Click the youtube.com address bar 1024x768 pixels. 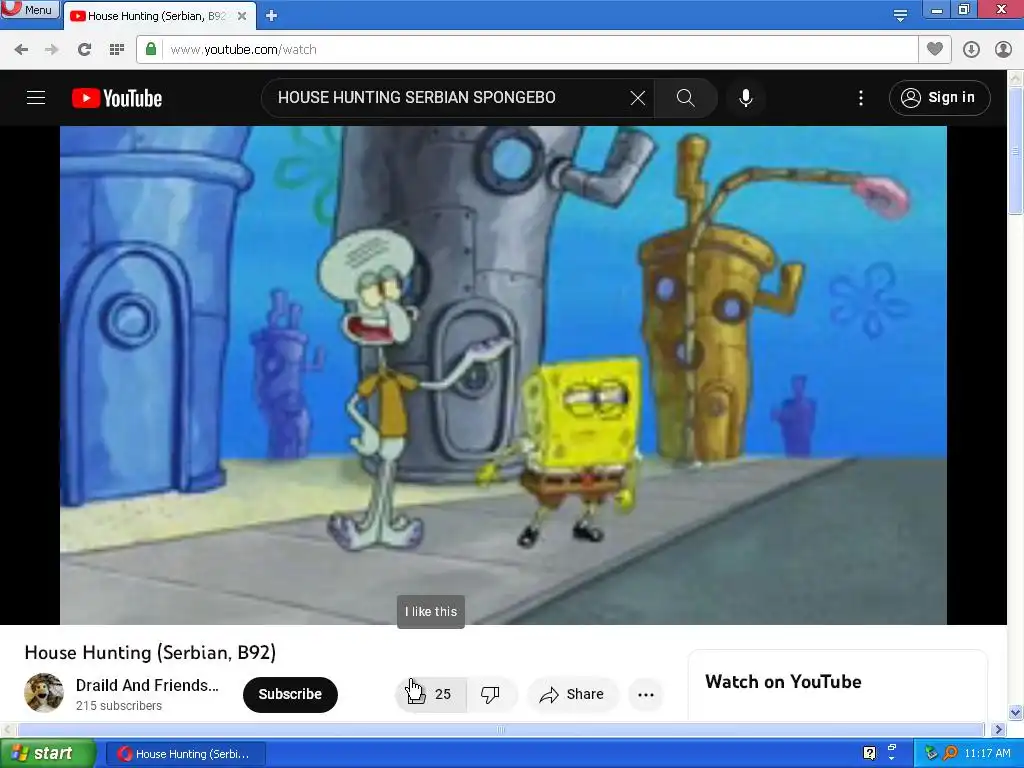(x=527, y=50)
